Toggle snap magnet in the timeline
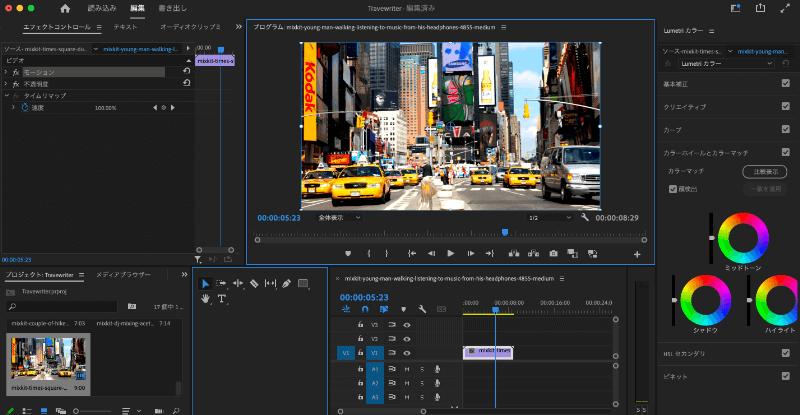 point(365,309)
